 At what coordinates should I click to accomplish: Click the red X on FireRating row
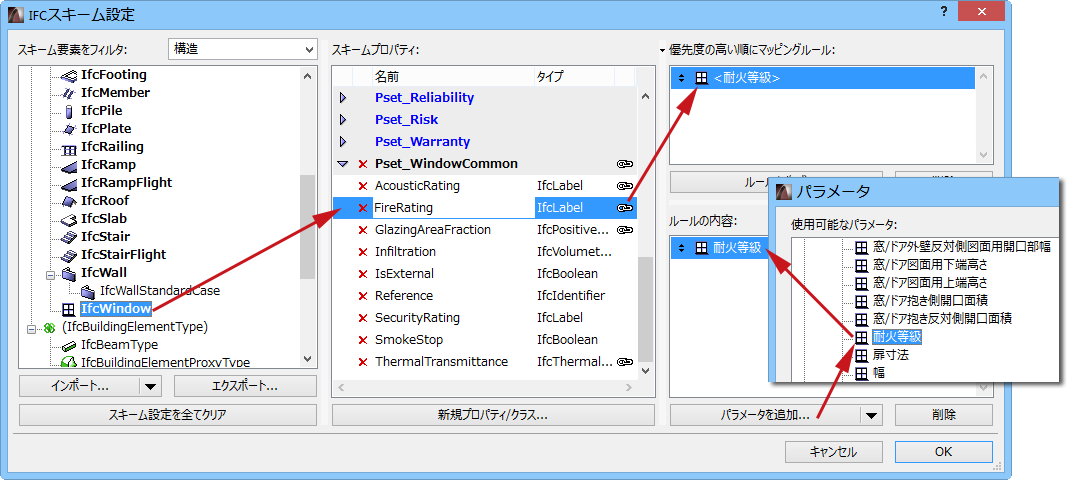point(362,208)
